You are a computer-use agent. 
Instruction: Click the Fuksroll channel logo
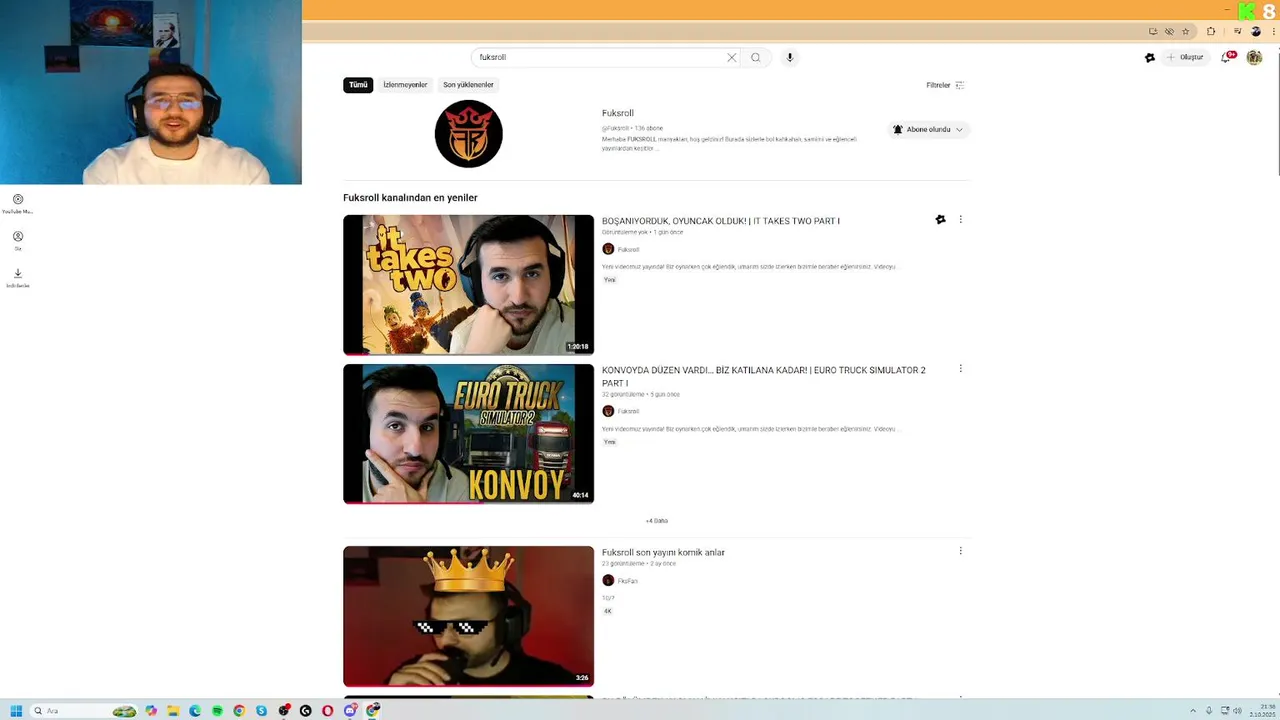click(468, 134)
